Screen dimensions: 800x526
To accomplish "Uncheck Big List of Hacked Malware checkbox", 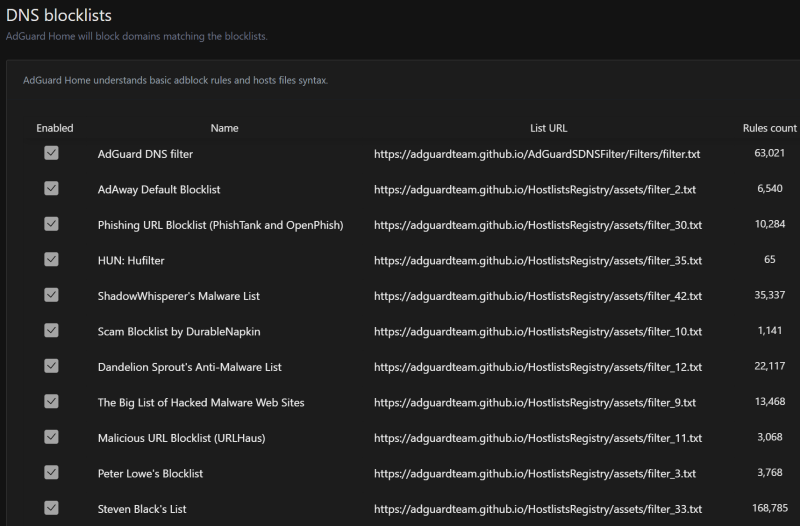I will pyautogui.click(x=51, y=402).
